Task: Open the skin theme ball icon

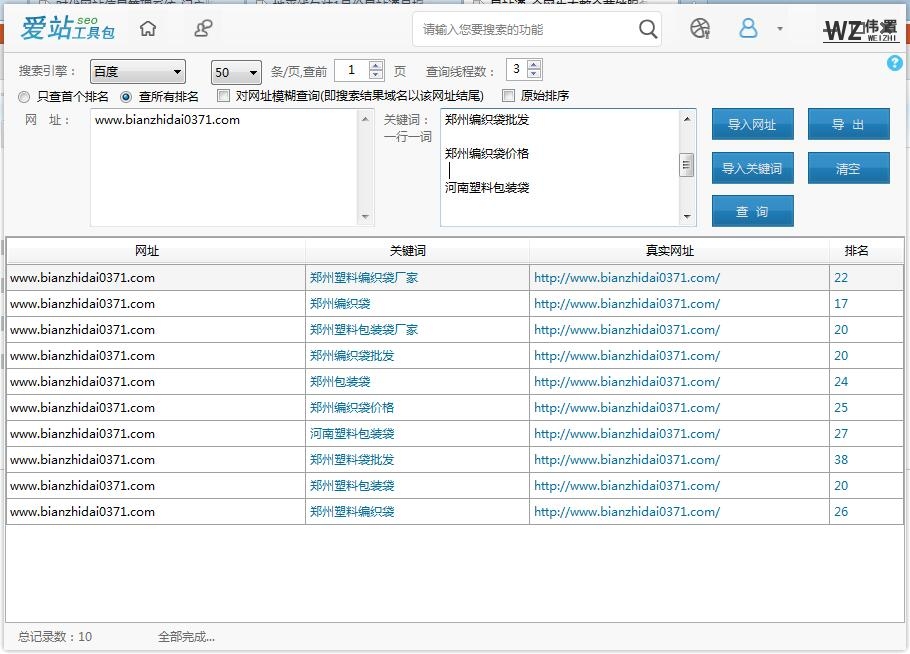Action: tap(700, 29)
